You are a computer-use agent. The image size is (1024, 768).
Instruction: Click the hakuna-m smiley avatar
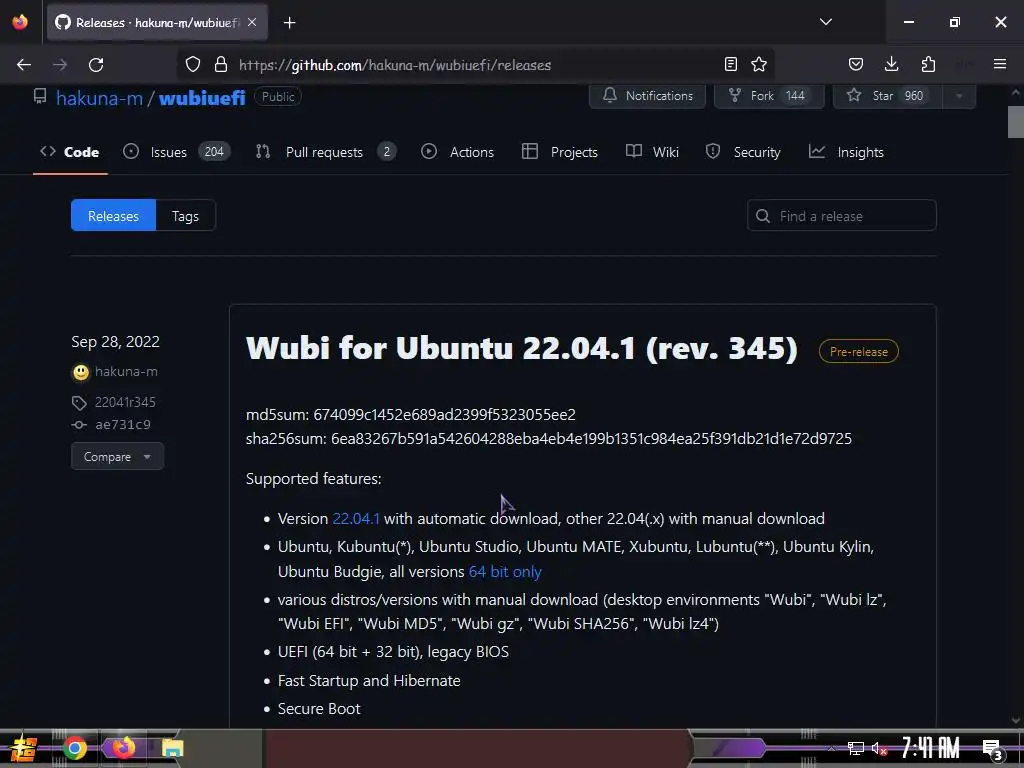80,372
